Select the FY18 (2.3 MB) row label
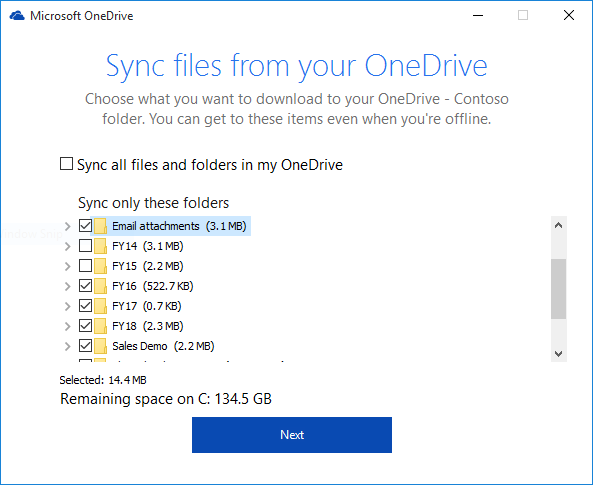 147,326
